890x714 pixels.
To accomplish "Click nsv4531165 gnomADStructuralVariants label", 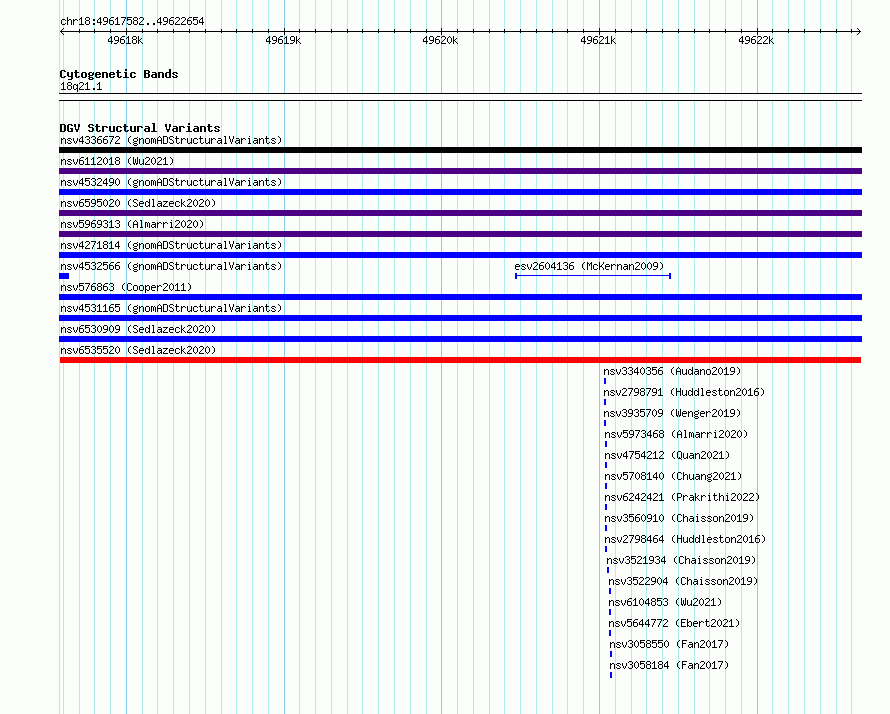I will tap(171, 308).
